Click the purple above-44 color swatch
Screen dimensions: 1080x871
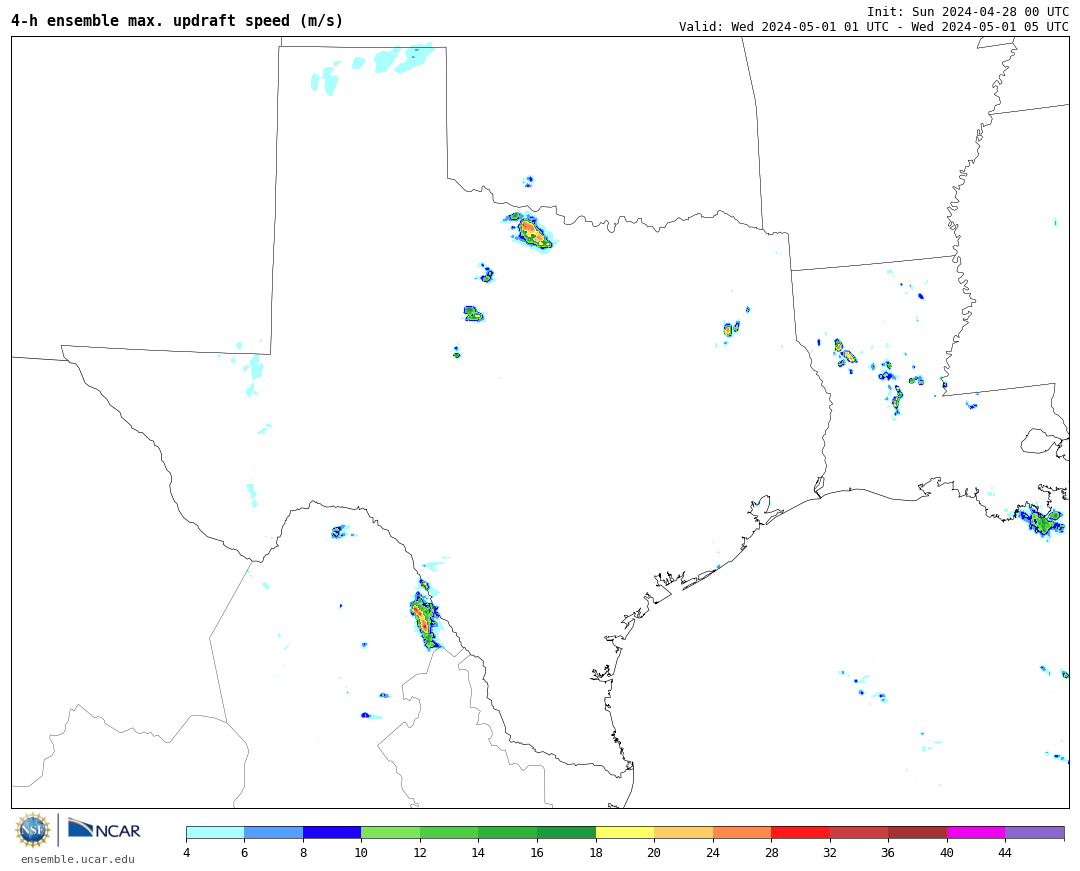pyautogui.click(x=1035, y=832)
